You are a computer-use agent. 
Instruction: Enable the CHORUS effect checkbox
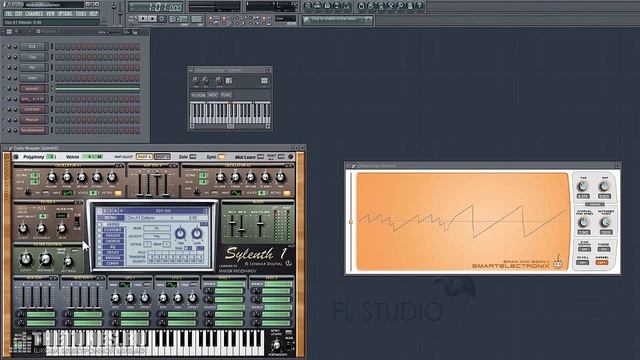tap(100, 241)
